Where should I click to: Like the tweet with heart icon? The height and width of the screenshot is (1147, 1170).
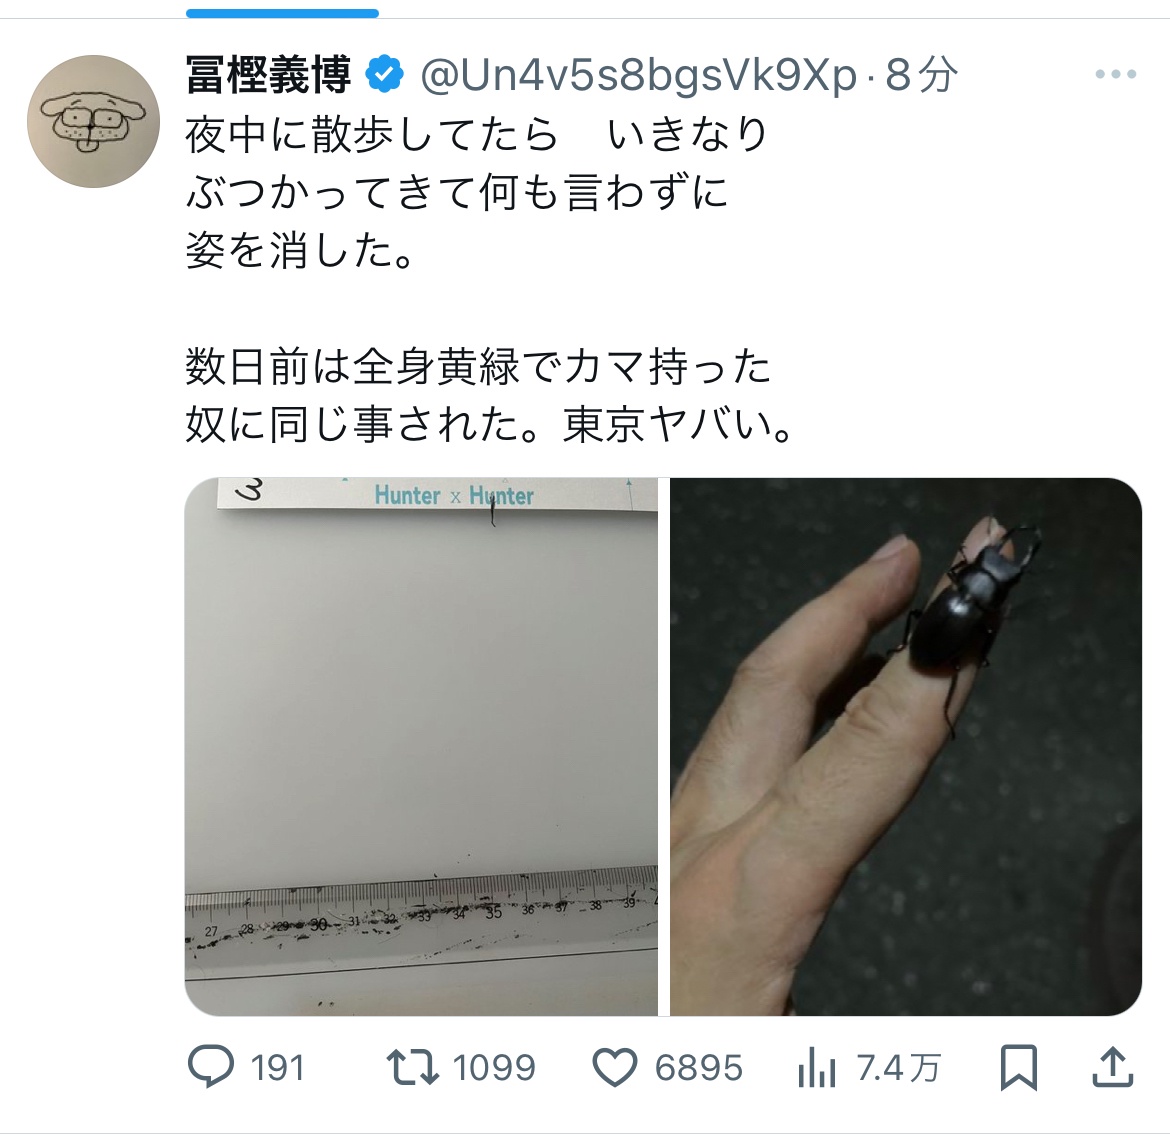click(615, 1068)
